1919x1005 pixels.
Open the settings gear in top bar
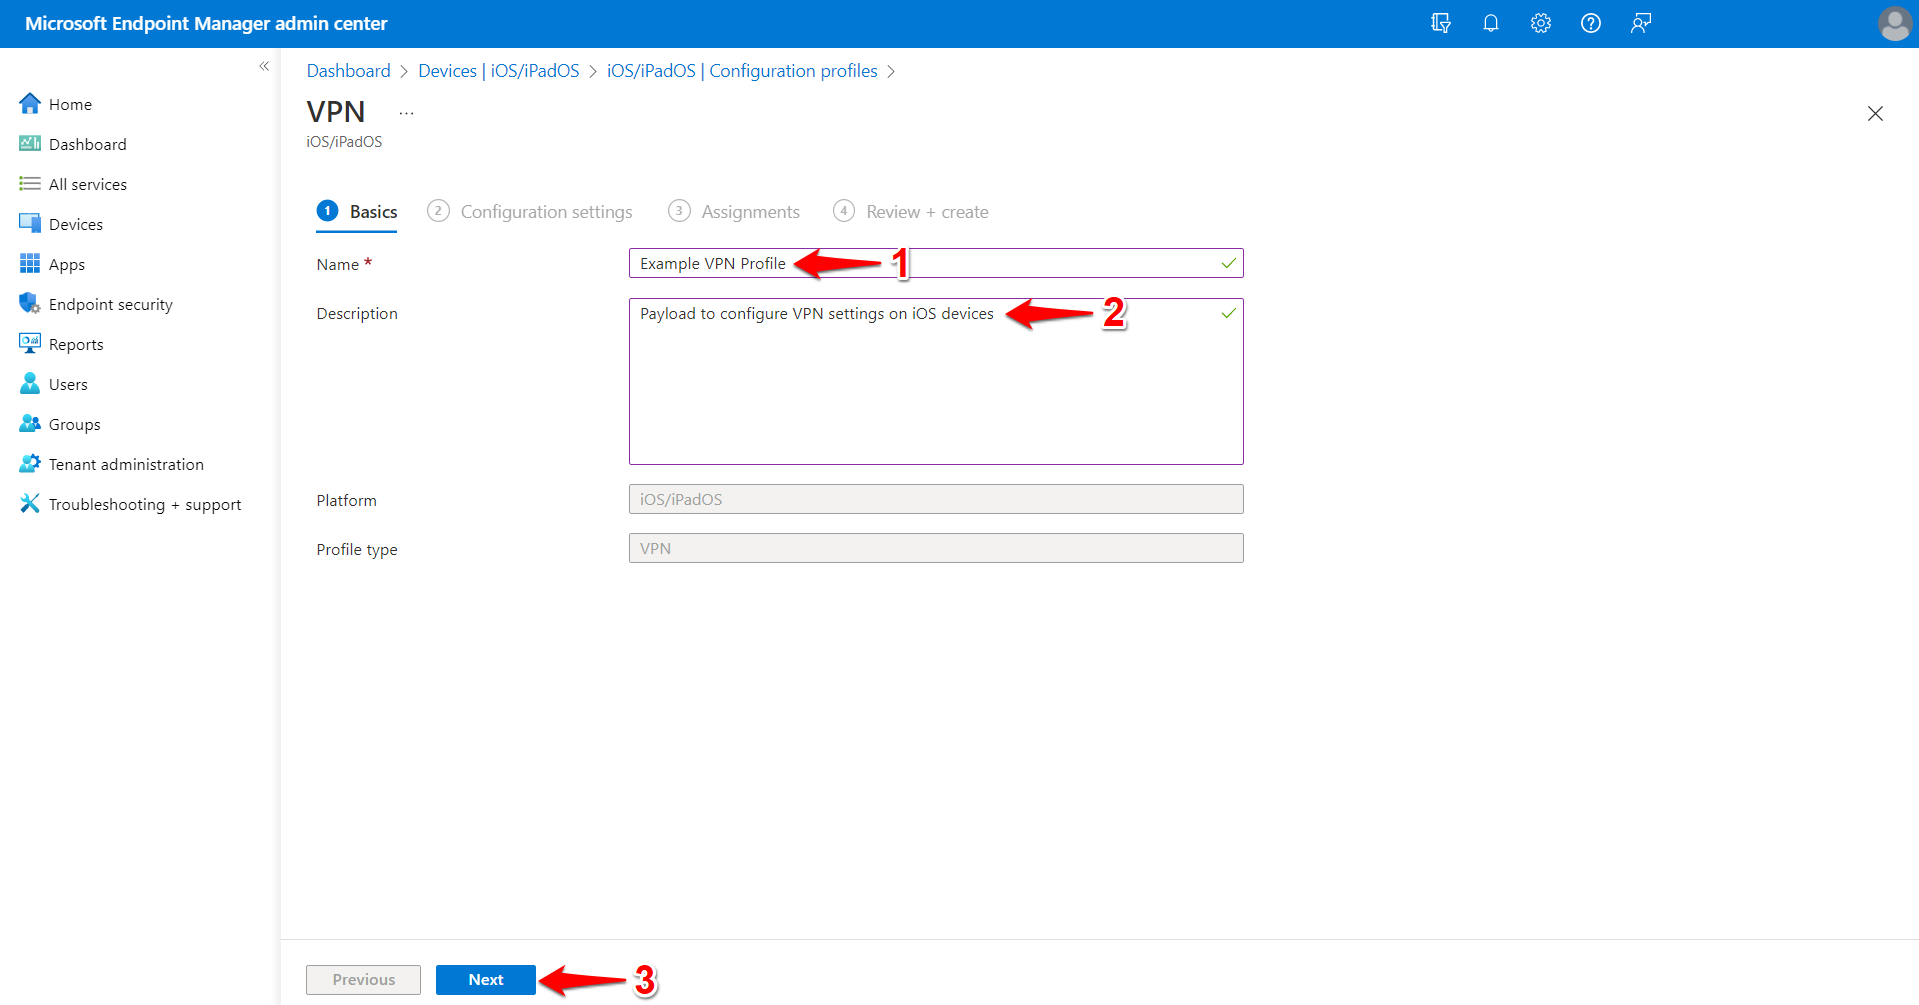tap(1540, 22)
